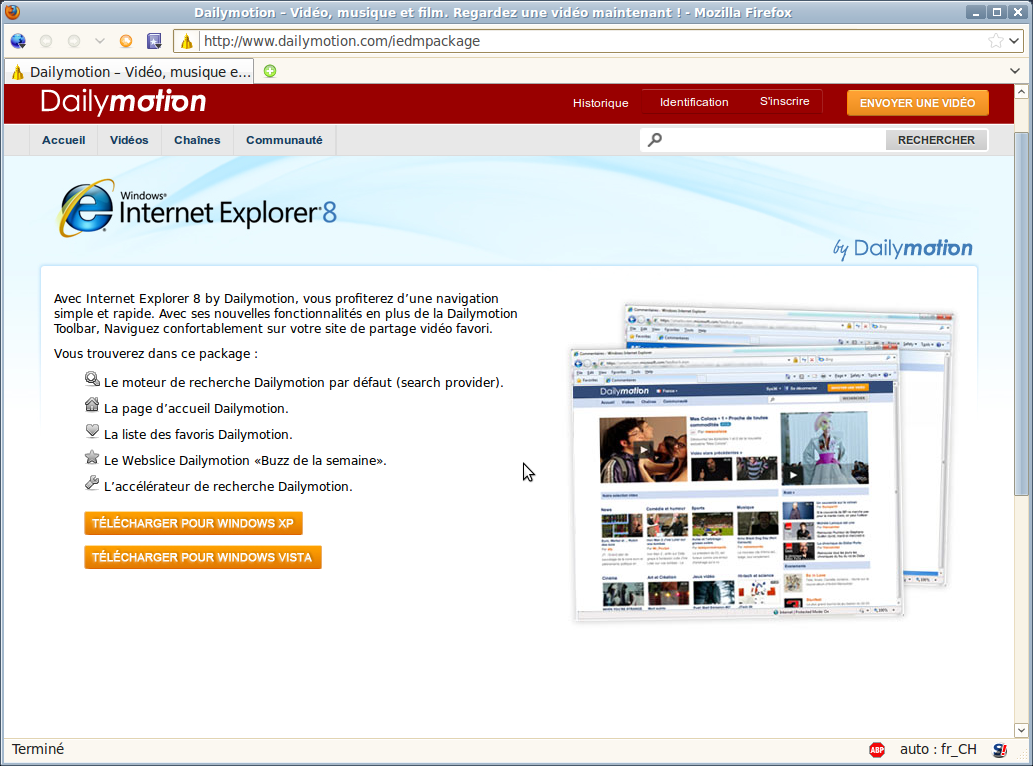The image size is (1033, 766).
Task: Click the back navigation button
Action: [x=46, y=41]
